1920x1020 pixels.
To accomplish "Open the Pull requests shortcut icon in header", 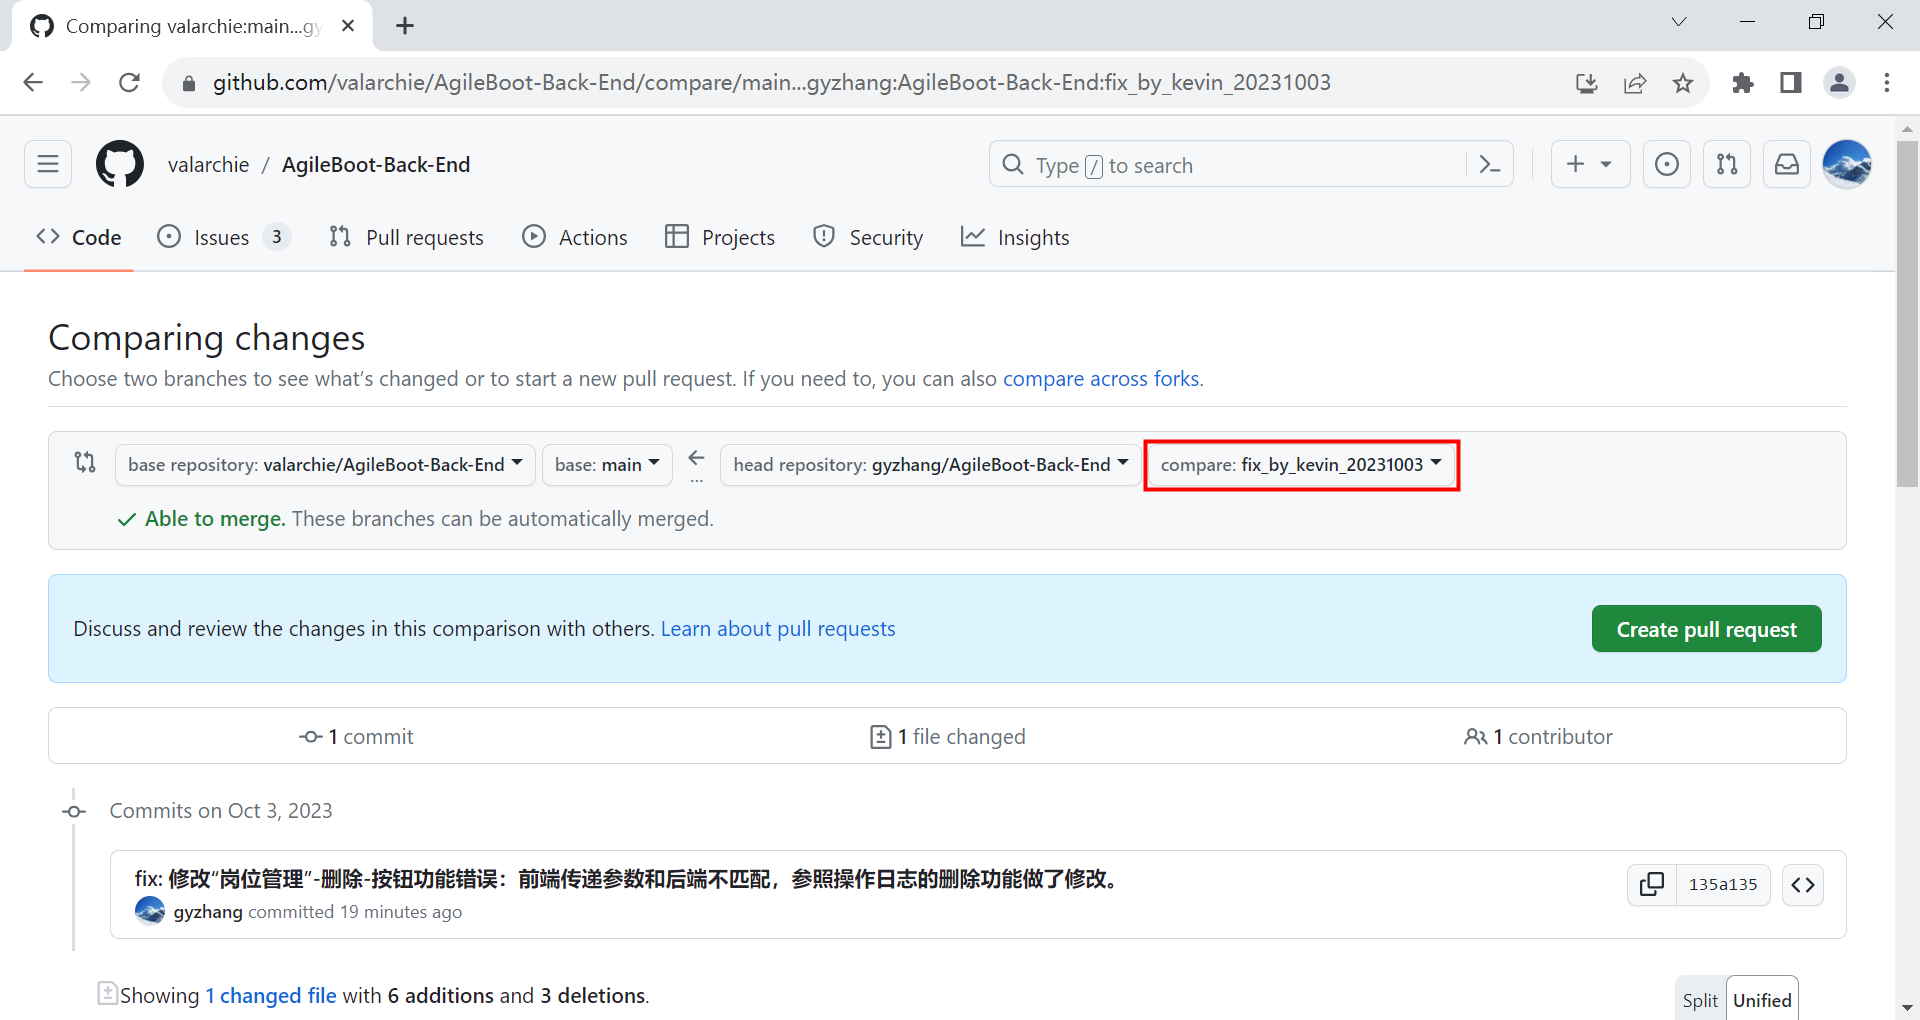I will coord(1727,164).
